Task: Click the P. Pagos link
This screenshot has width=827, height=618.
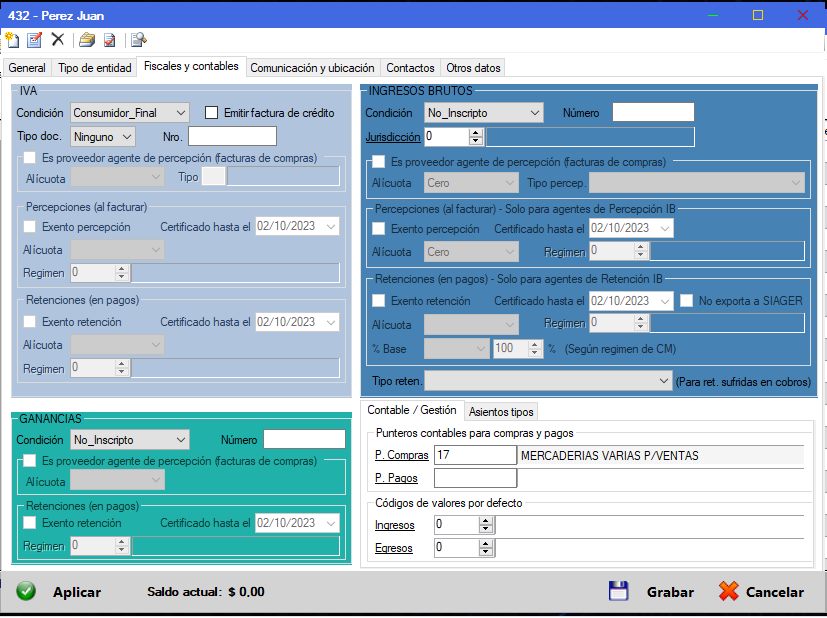Action: tap(396, 478)
